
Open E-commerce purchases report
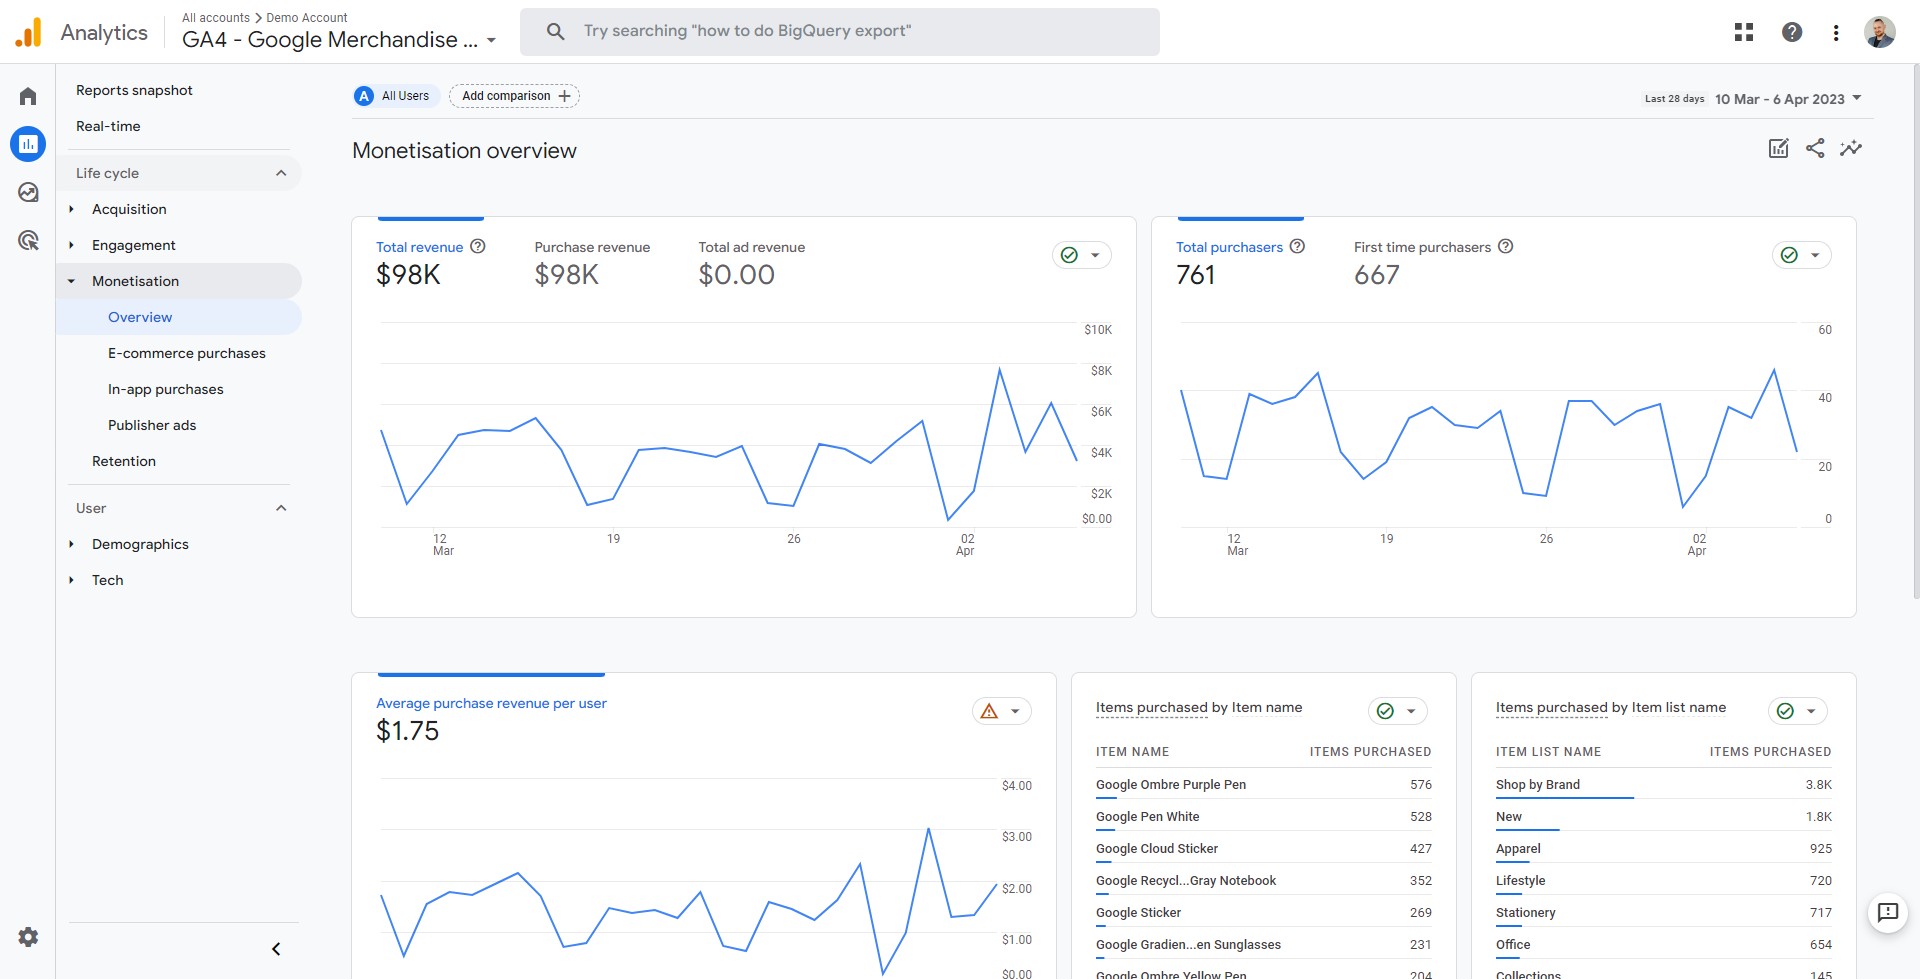187,353
